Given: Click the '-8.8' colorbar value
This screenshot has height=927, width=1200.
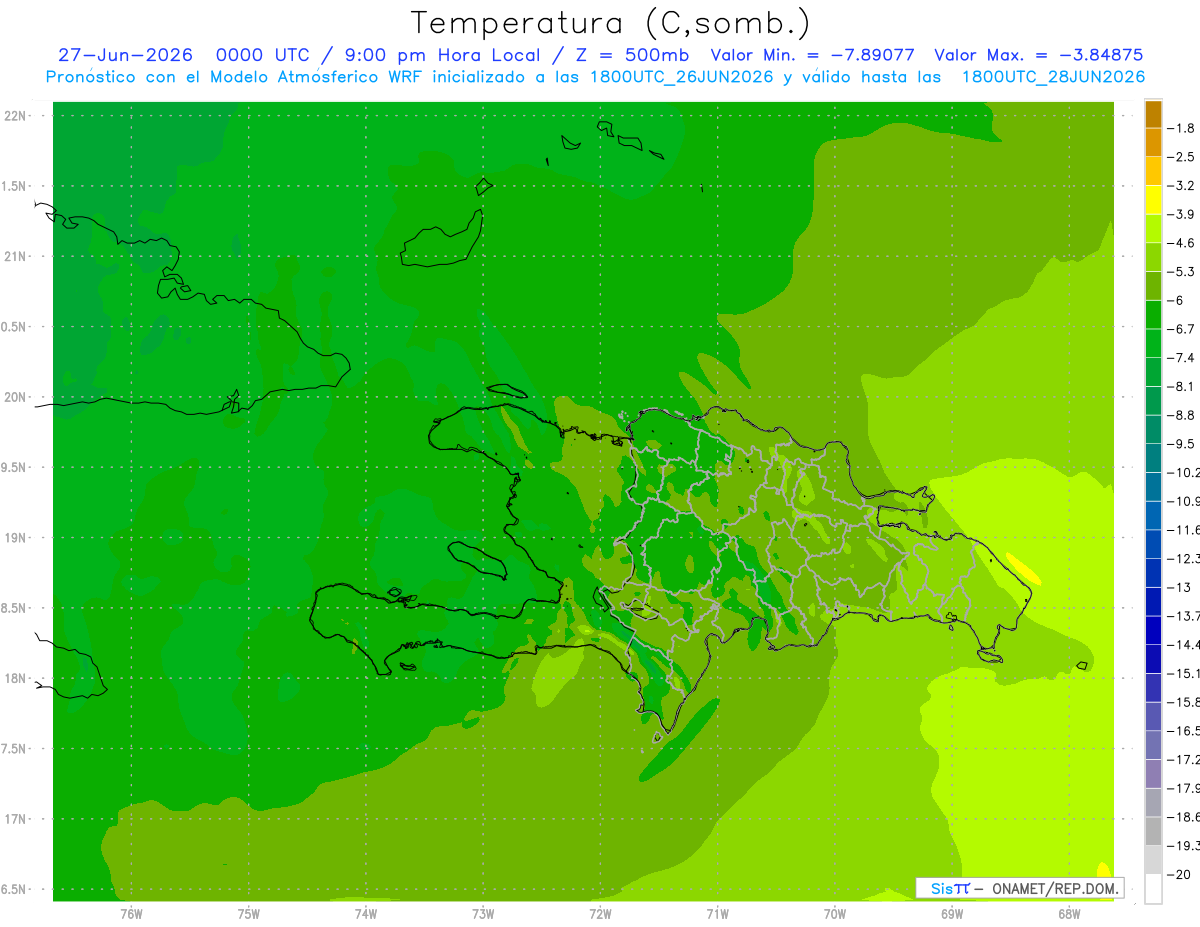Looking at the screenshot, I should point(1182,415).
